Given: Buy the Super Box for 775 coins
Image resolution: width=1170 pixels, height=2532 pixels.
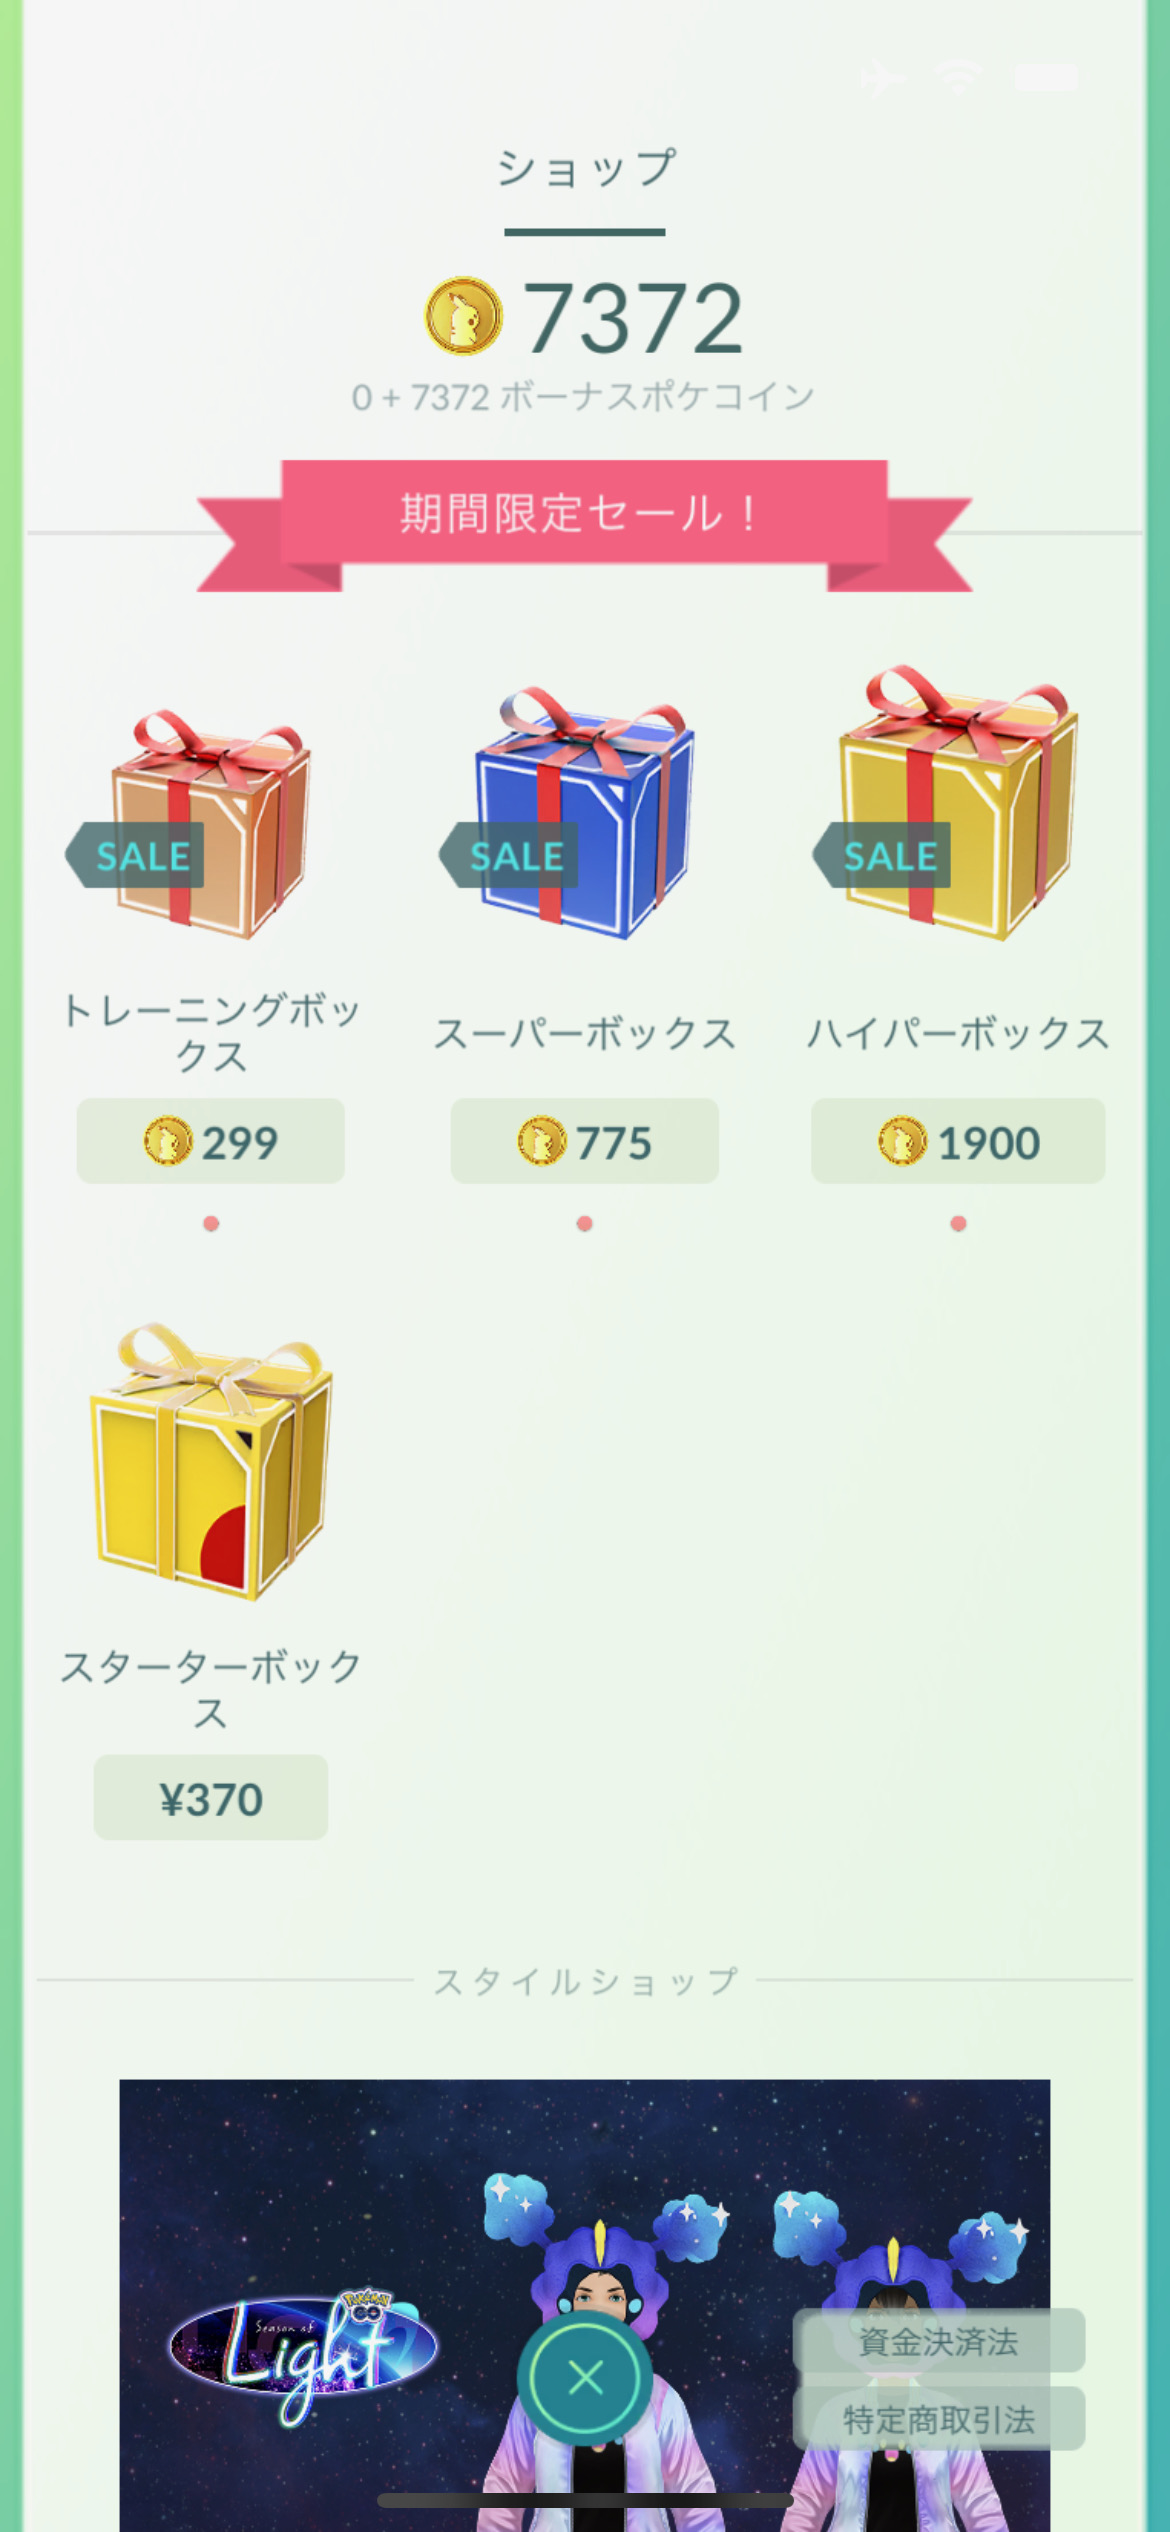Looking at the screenshot, I should [584, 1141].
